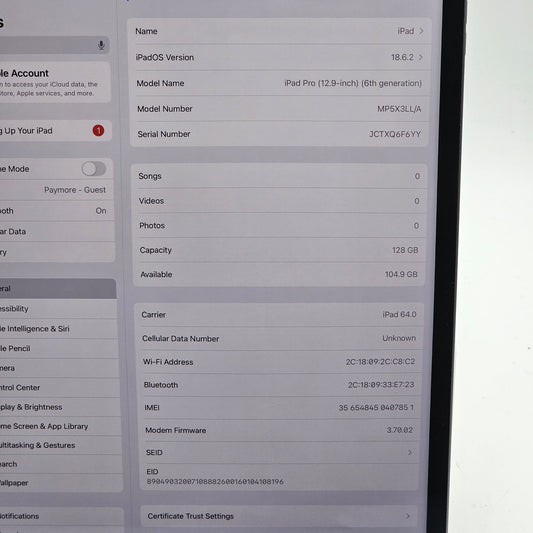Toggle the Airplane Mode switch
Screen dimensions: 533x533
point(94,169)
